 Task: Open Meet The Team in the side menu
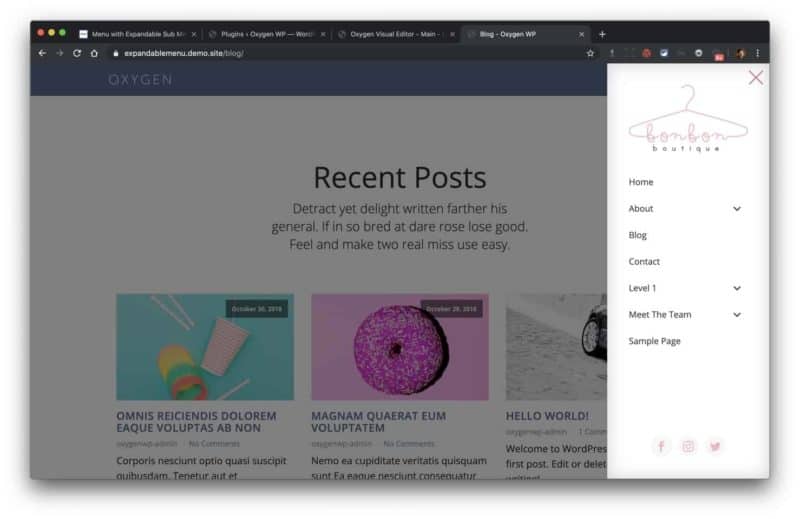(660, 315)
